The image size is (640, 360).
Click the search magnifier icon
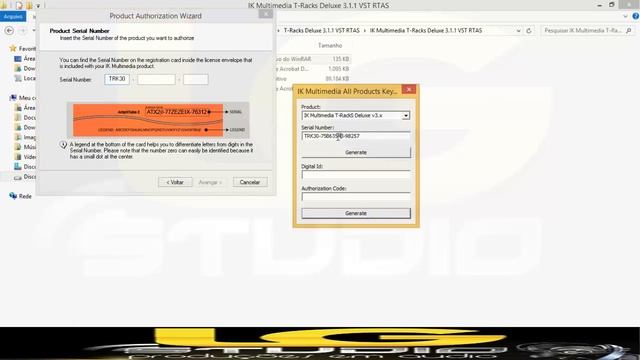coord(629,31)
